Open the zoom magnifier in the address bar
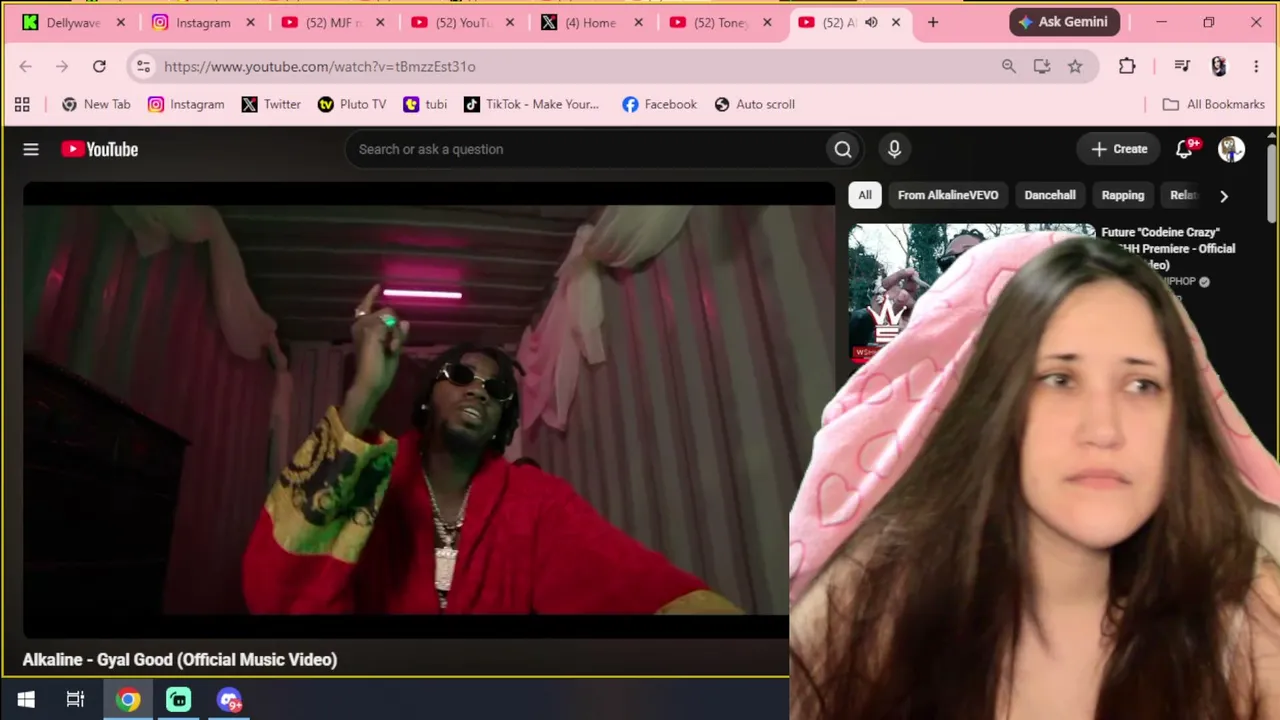The height and width of the screenshot is (720, 1280). (x=1008, y=66)
